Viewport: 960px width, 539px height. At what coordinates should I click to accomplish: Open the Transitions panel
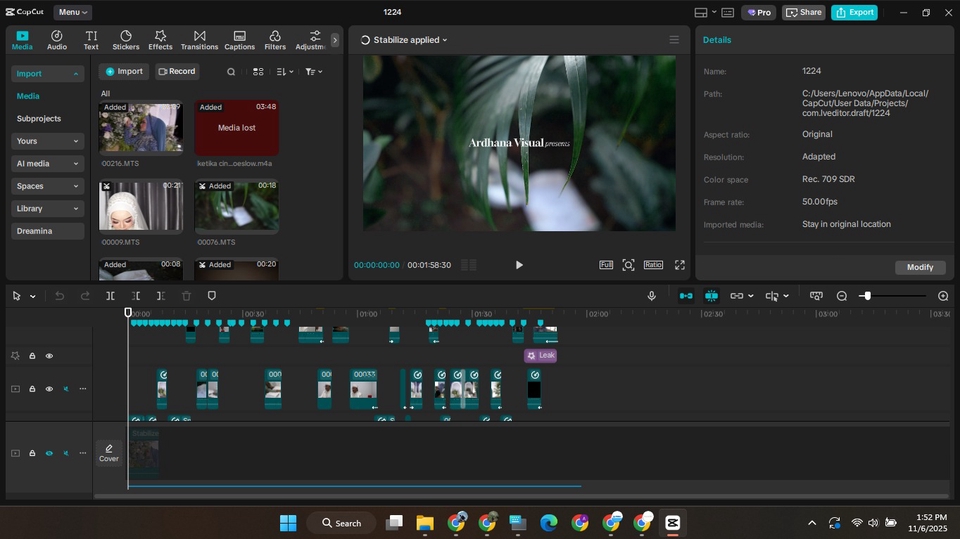point(199,39)
